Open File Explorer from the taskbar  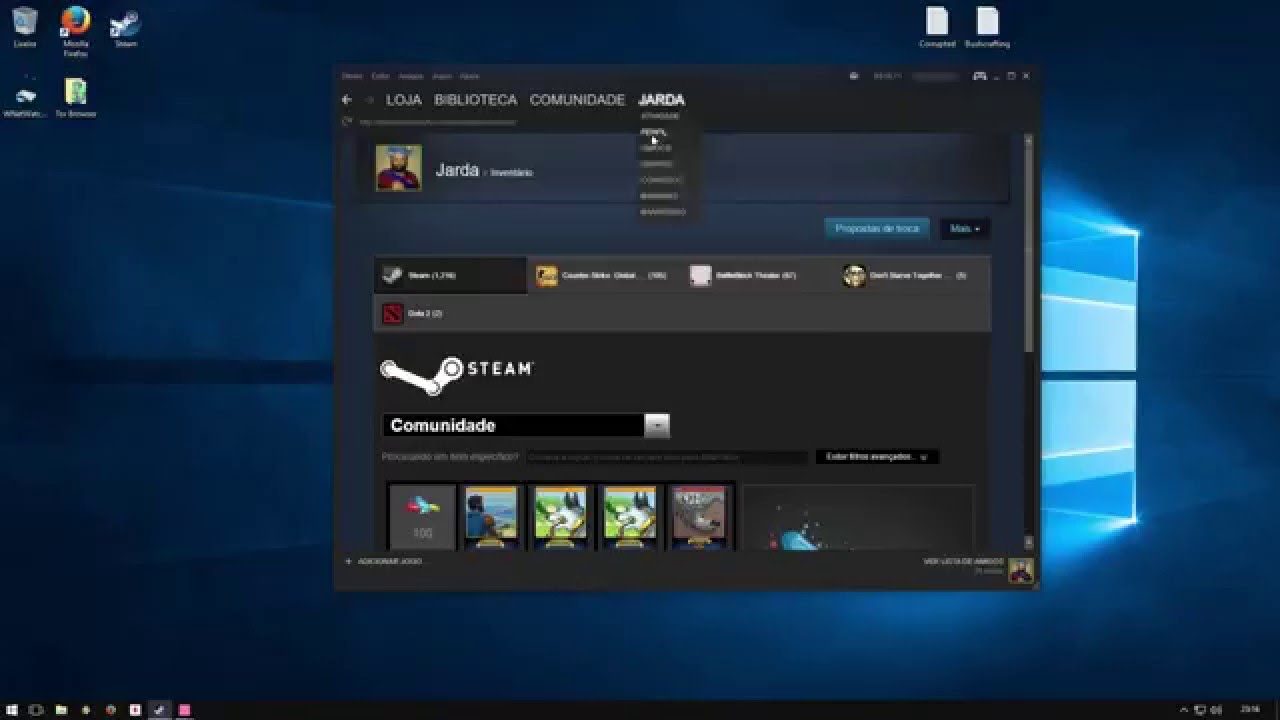click(x=61, y=710)
